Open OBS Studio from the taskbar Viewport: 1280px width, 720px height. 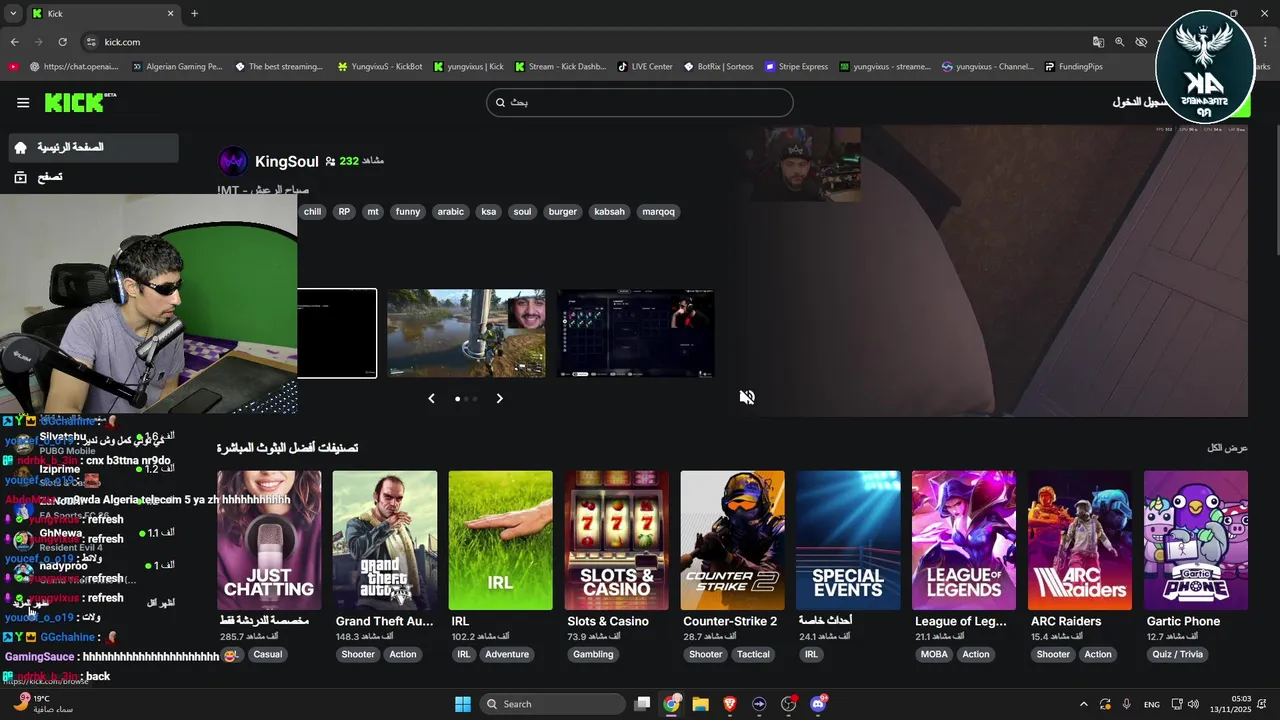coord(789,704)
